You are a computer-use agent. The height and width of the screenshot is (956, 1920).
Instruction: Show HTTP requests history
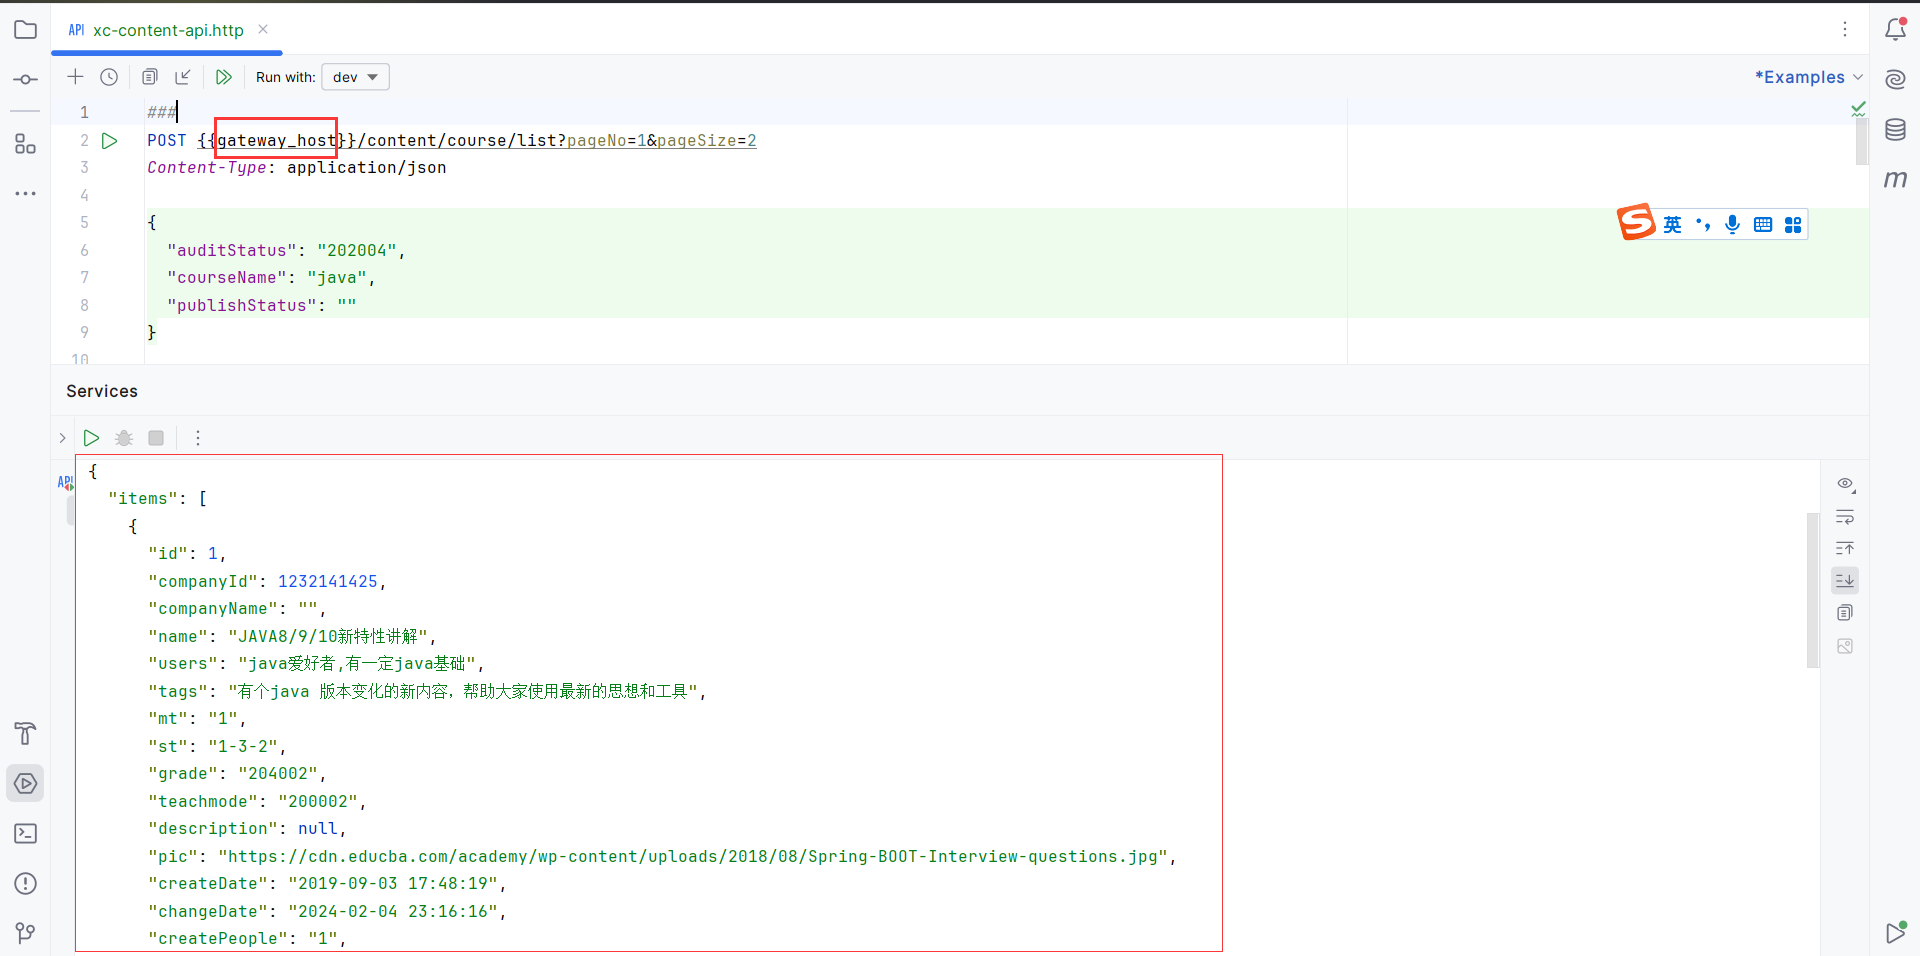coord(109,77)
